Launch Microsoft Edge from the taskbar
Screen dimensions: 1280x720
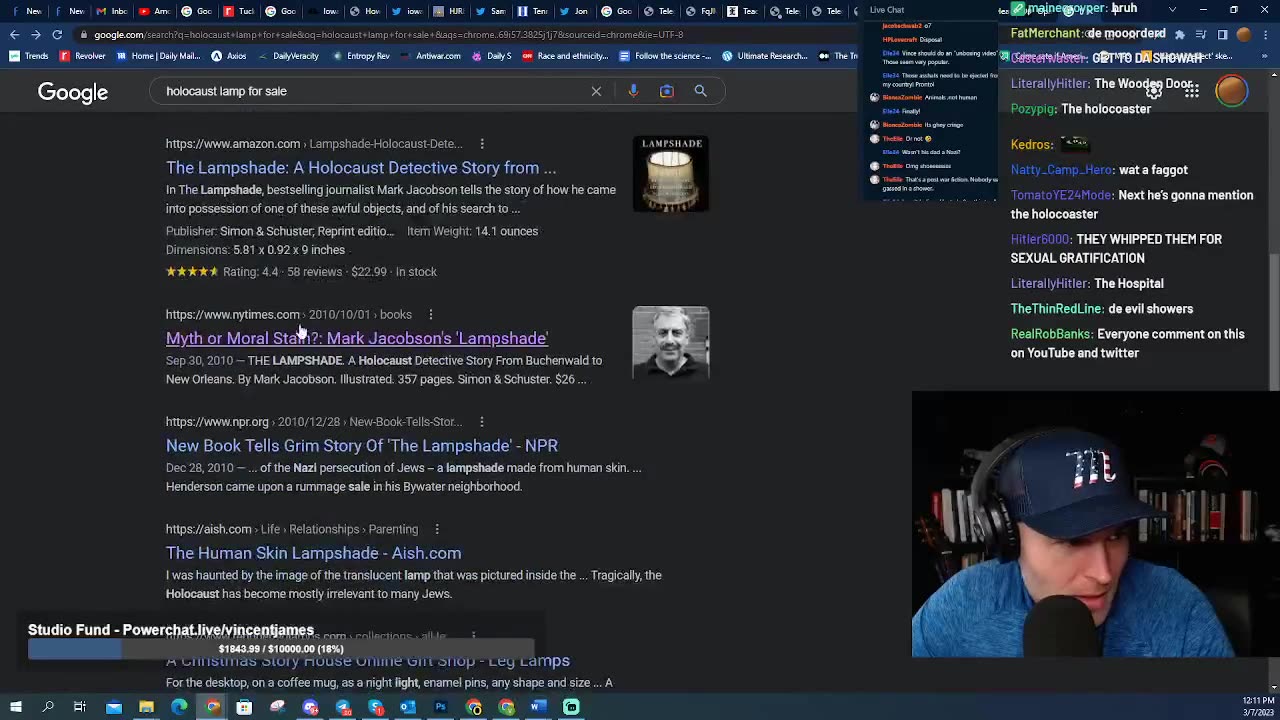point(179,707)
